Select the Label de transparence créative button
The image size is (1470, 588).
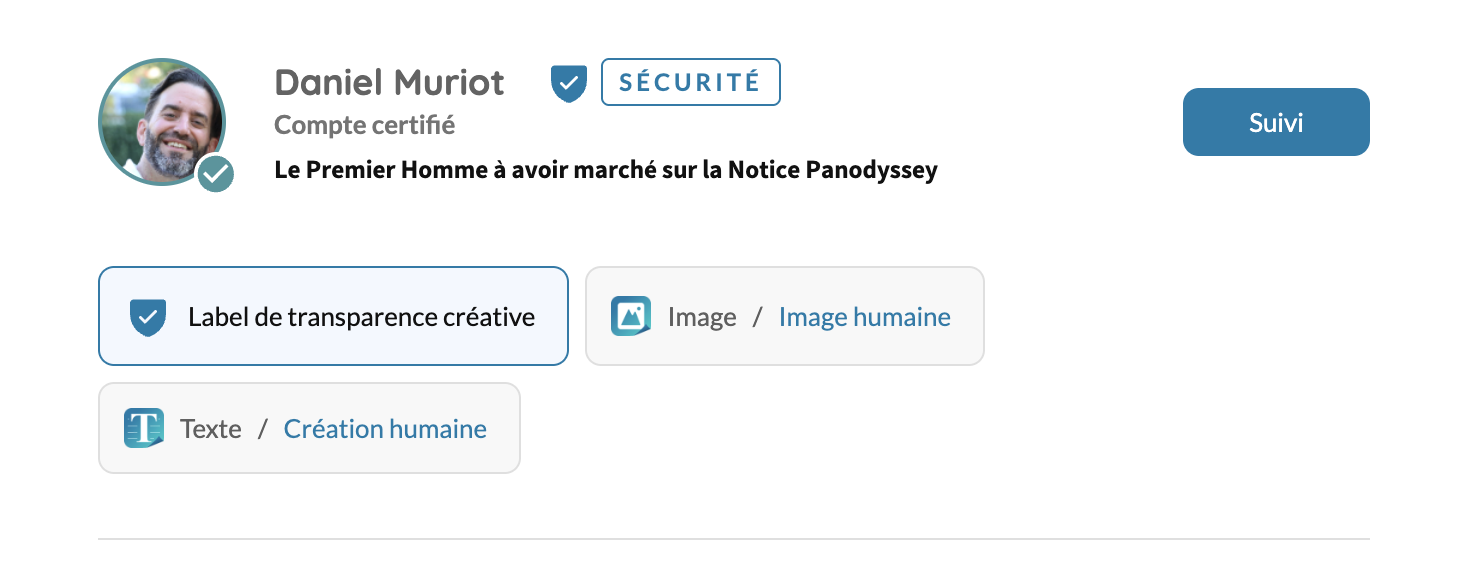coord(333,316)
